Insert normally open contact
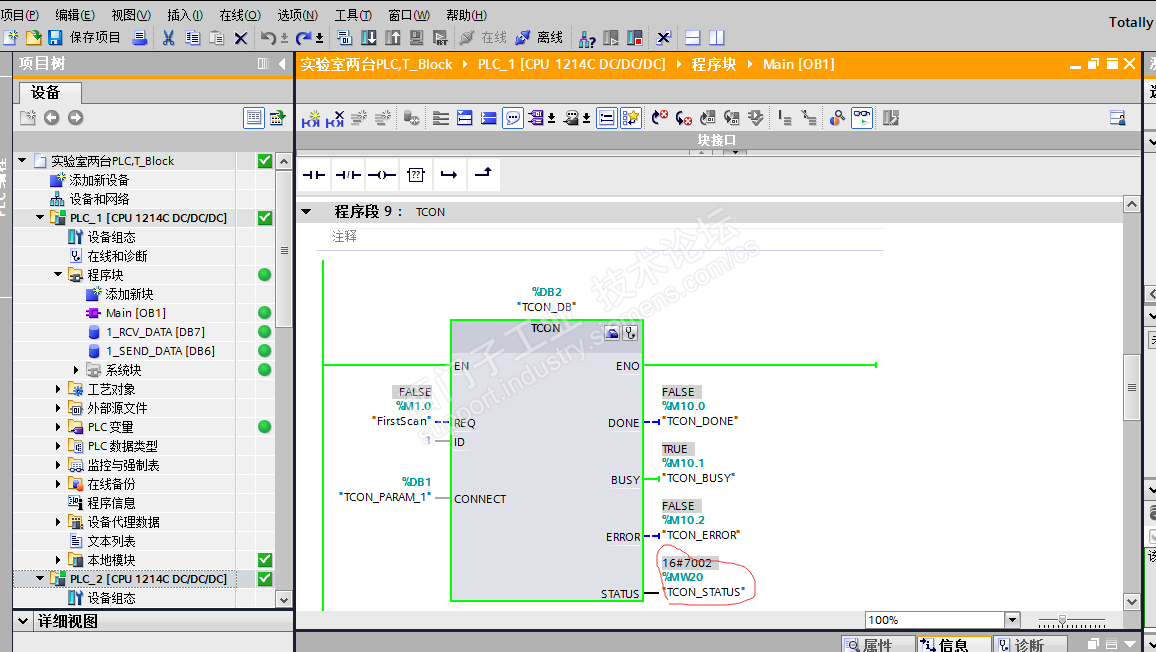The height and width of the screenshot is (652, 1156). [314, 175]
